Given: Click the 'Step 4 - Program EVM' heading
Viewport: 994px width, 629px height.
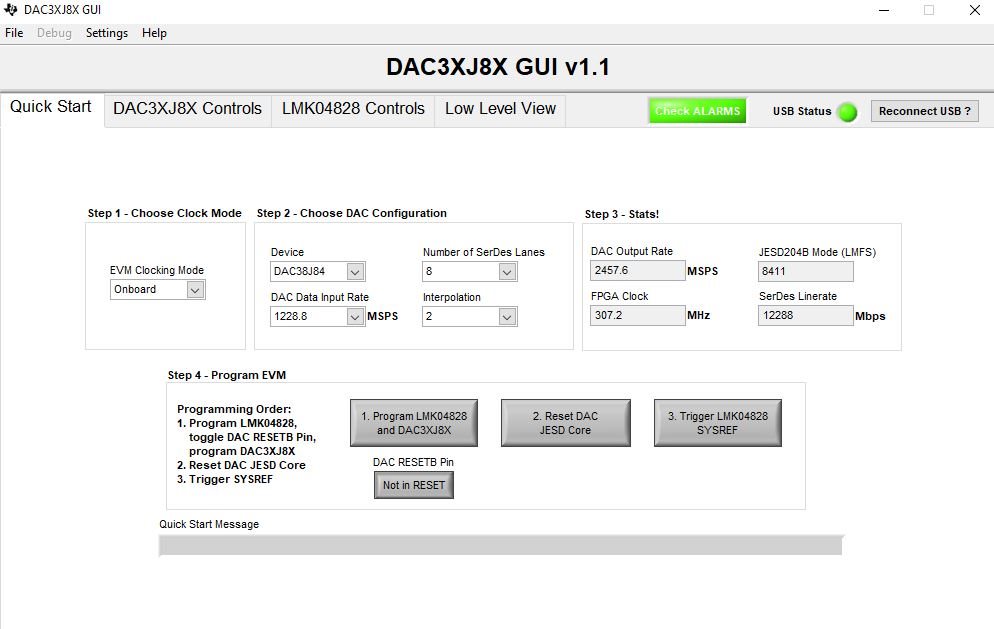Looking at the screenshot, I should 227,375.
